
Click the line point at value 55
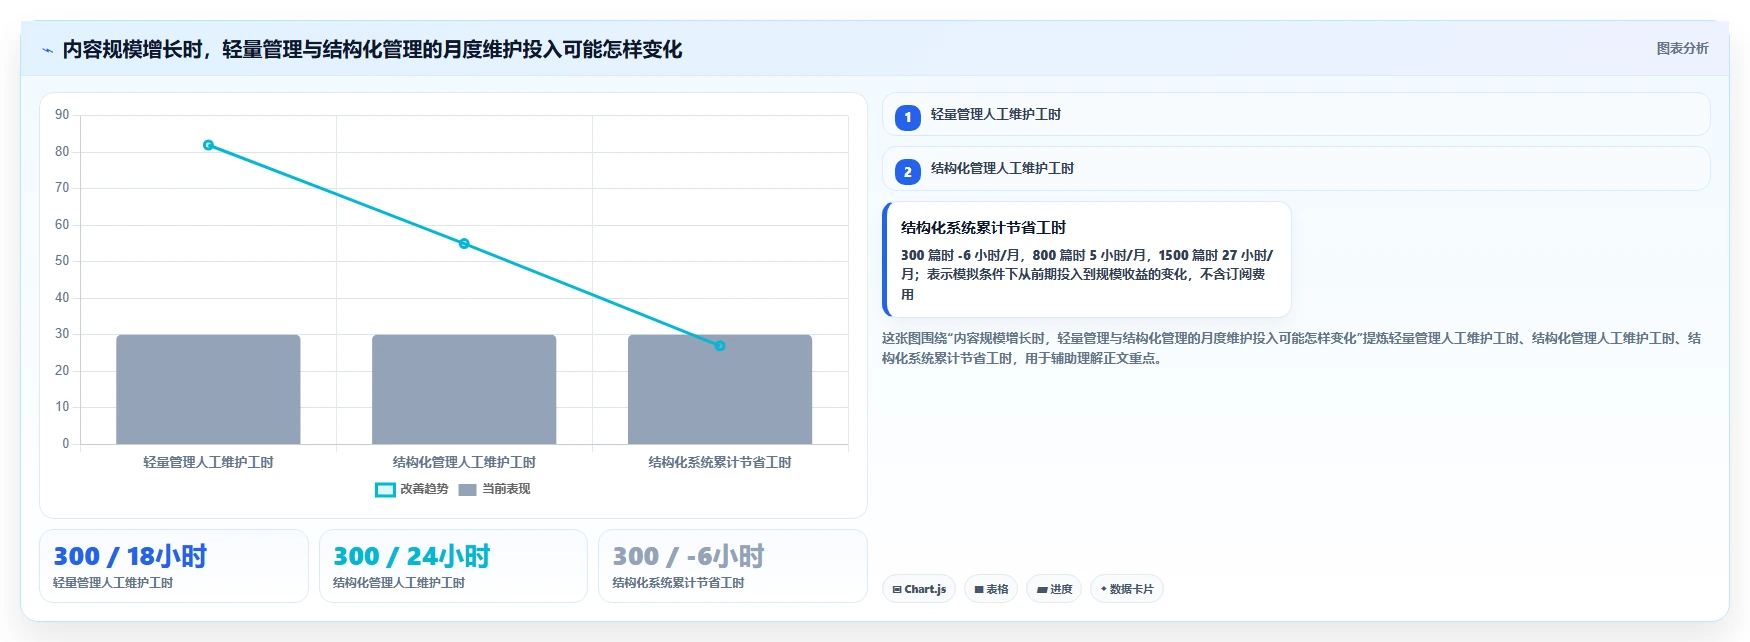464,244
